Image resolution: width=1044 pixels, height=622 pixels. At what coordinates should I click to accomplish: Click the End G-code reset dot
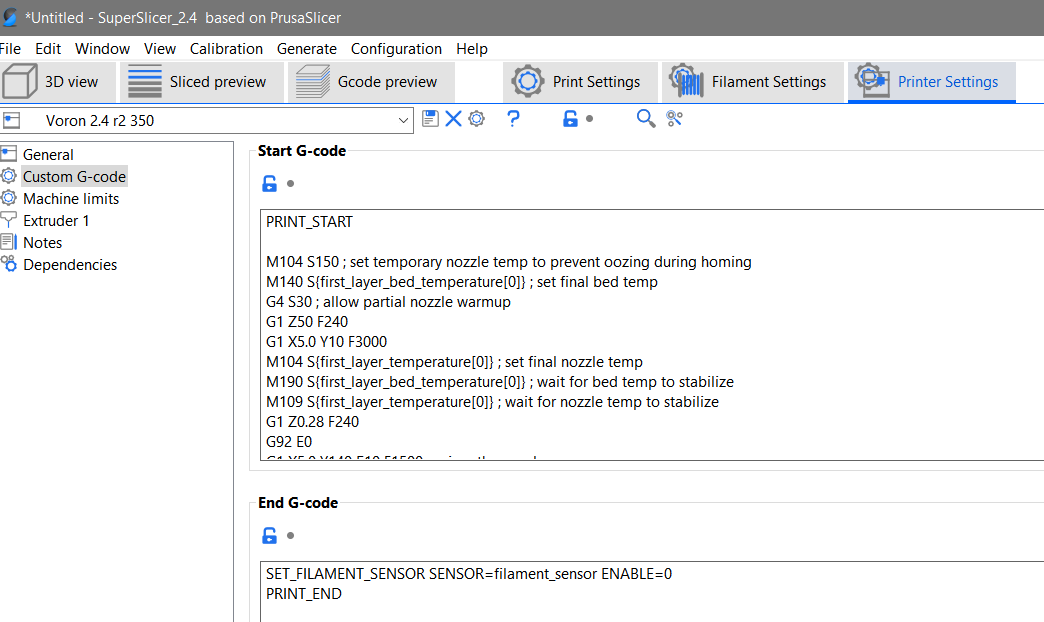(290, 535)
